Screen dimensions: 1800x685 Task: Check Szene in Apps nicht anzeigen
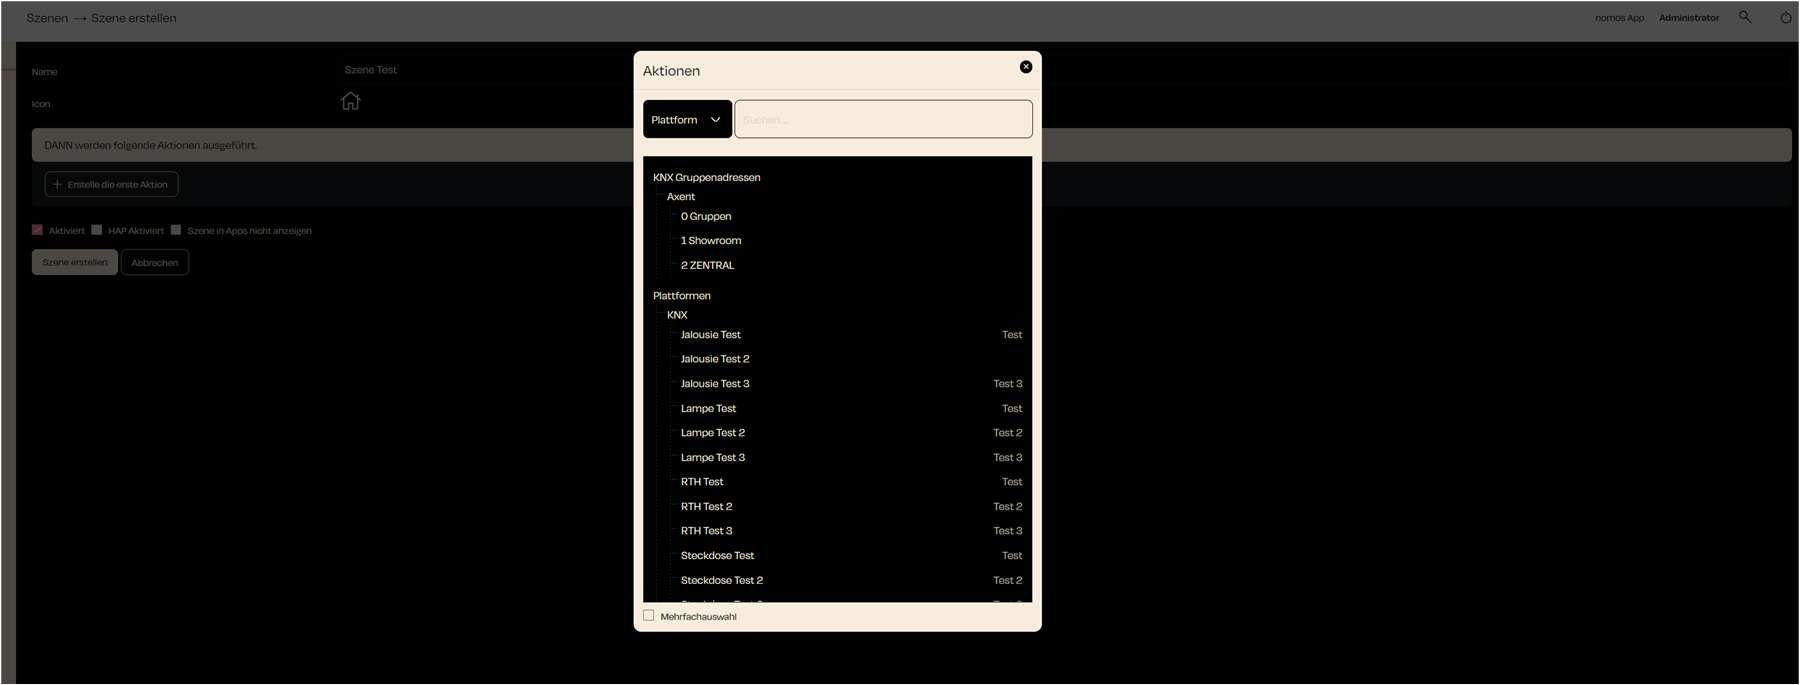click(176, 230)
